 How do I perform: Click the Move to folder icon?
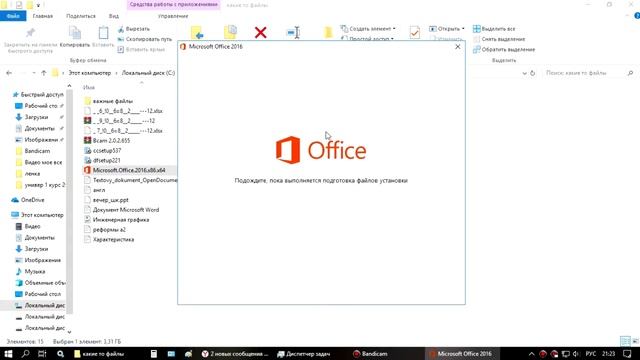197,32
